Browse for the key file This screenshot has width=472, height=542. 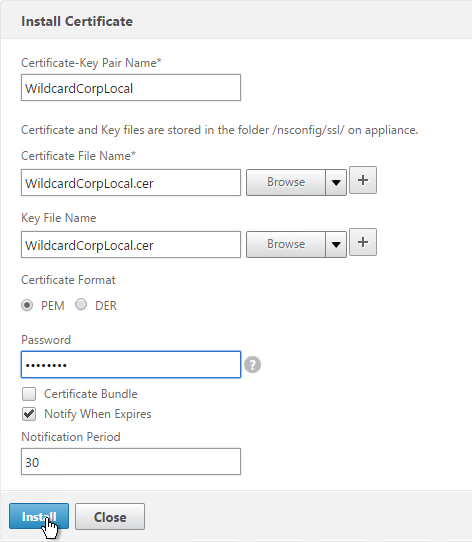point(286,244)
